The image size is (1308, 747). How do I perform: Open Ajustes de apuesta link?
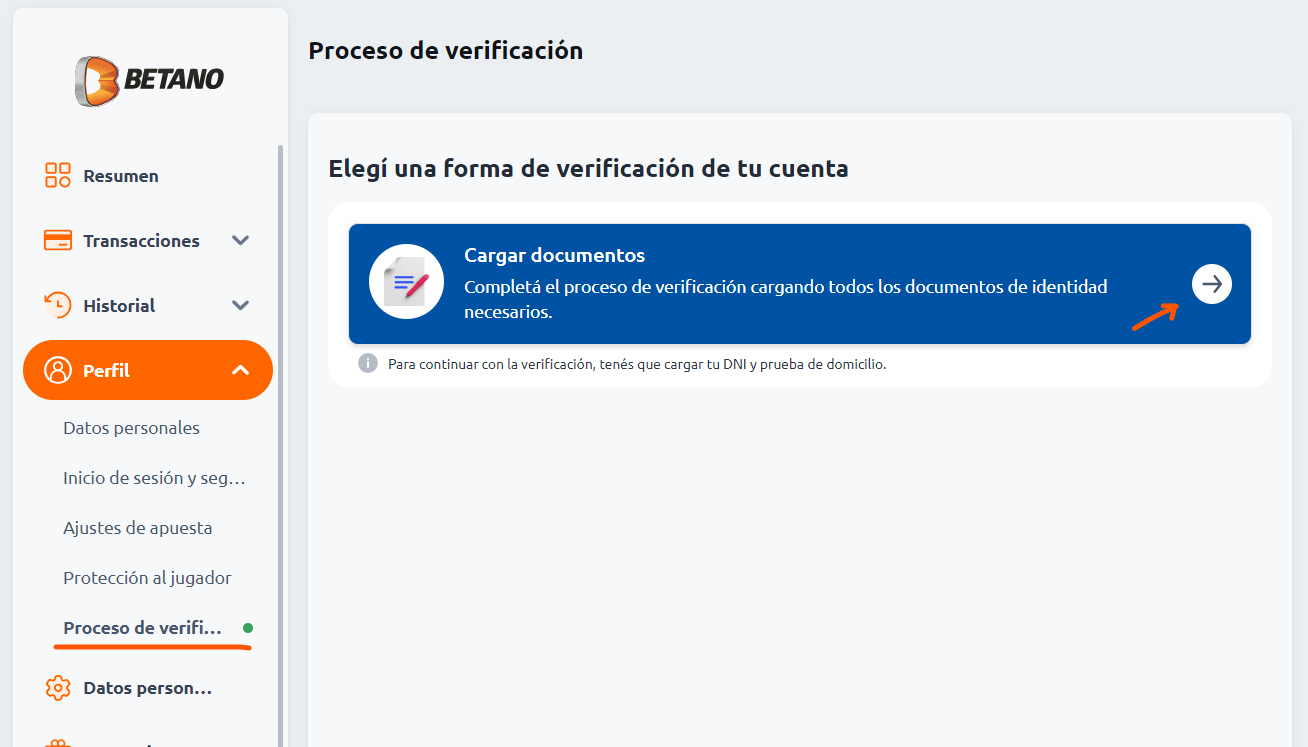click(138, 528)
